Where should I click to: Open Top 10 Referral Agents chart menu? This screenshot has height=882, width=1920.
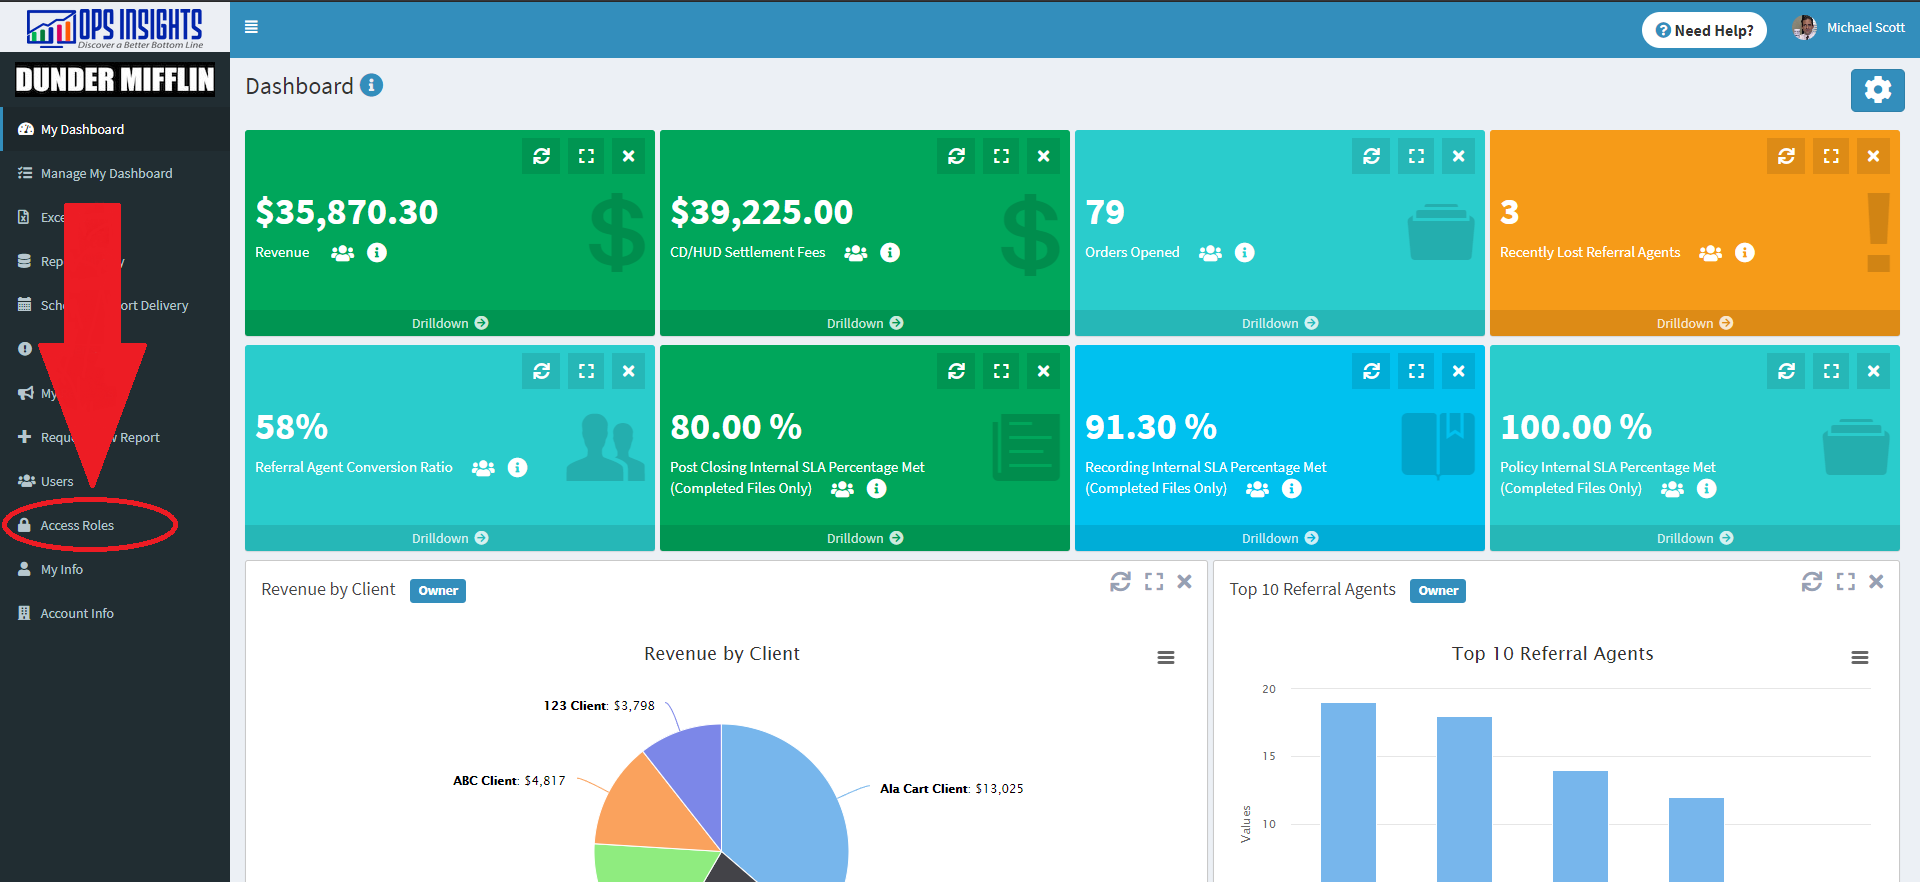coord(1859,657)
